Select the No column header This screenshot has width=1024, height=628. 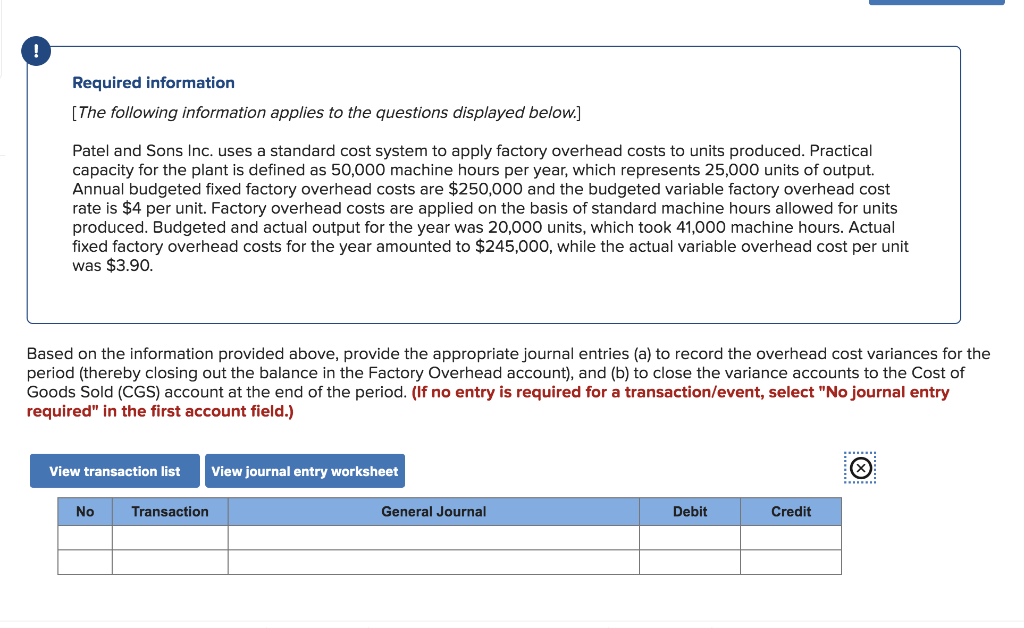(85, 511)
